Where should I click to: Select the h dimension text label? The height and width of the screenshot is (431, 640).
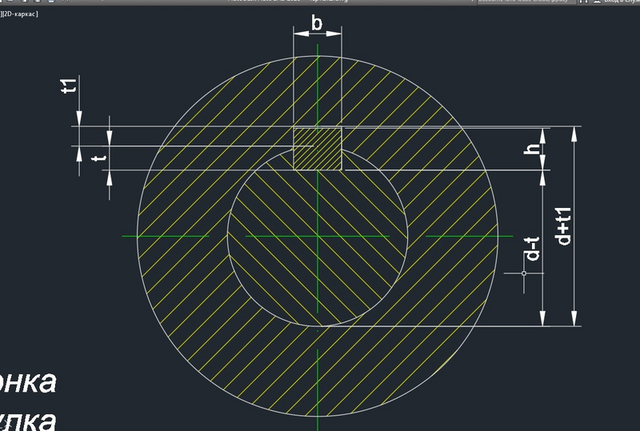(x=533, y=147)
